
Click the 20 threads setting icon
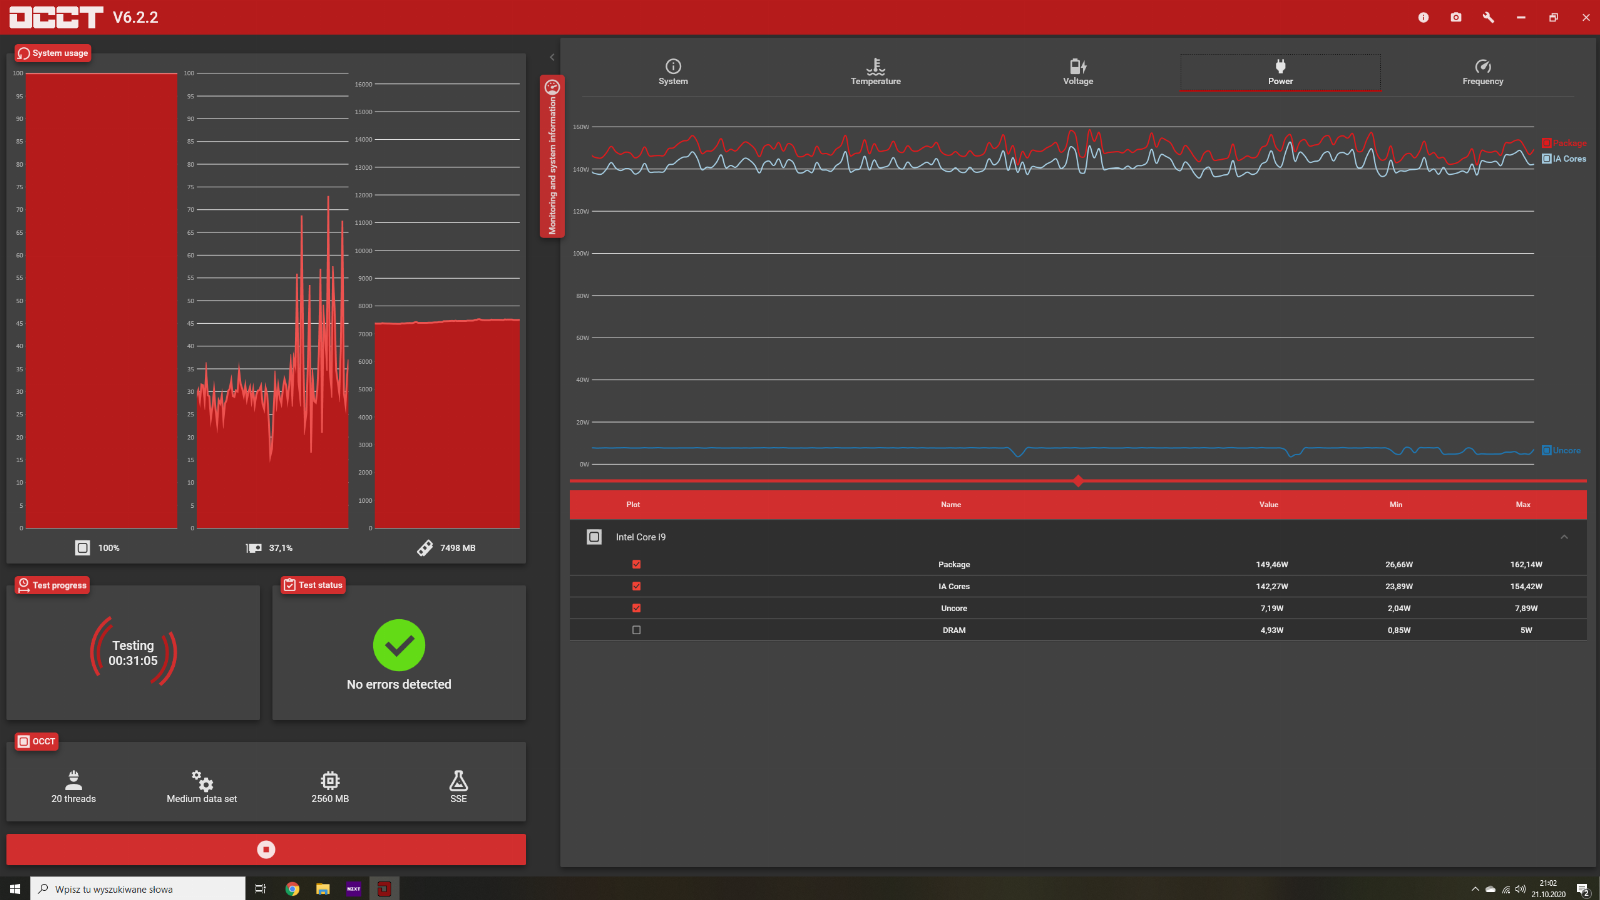point(74,780)
